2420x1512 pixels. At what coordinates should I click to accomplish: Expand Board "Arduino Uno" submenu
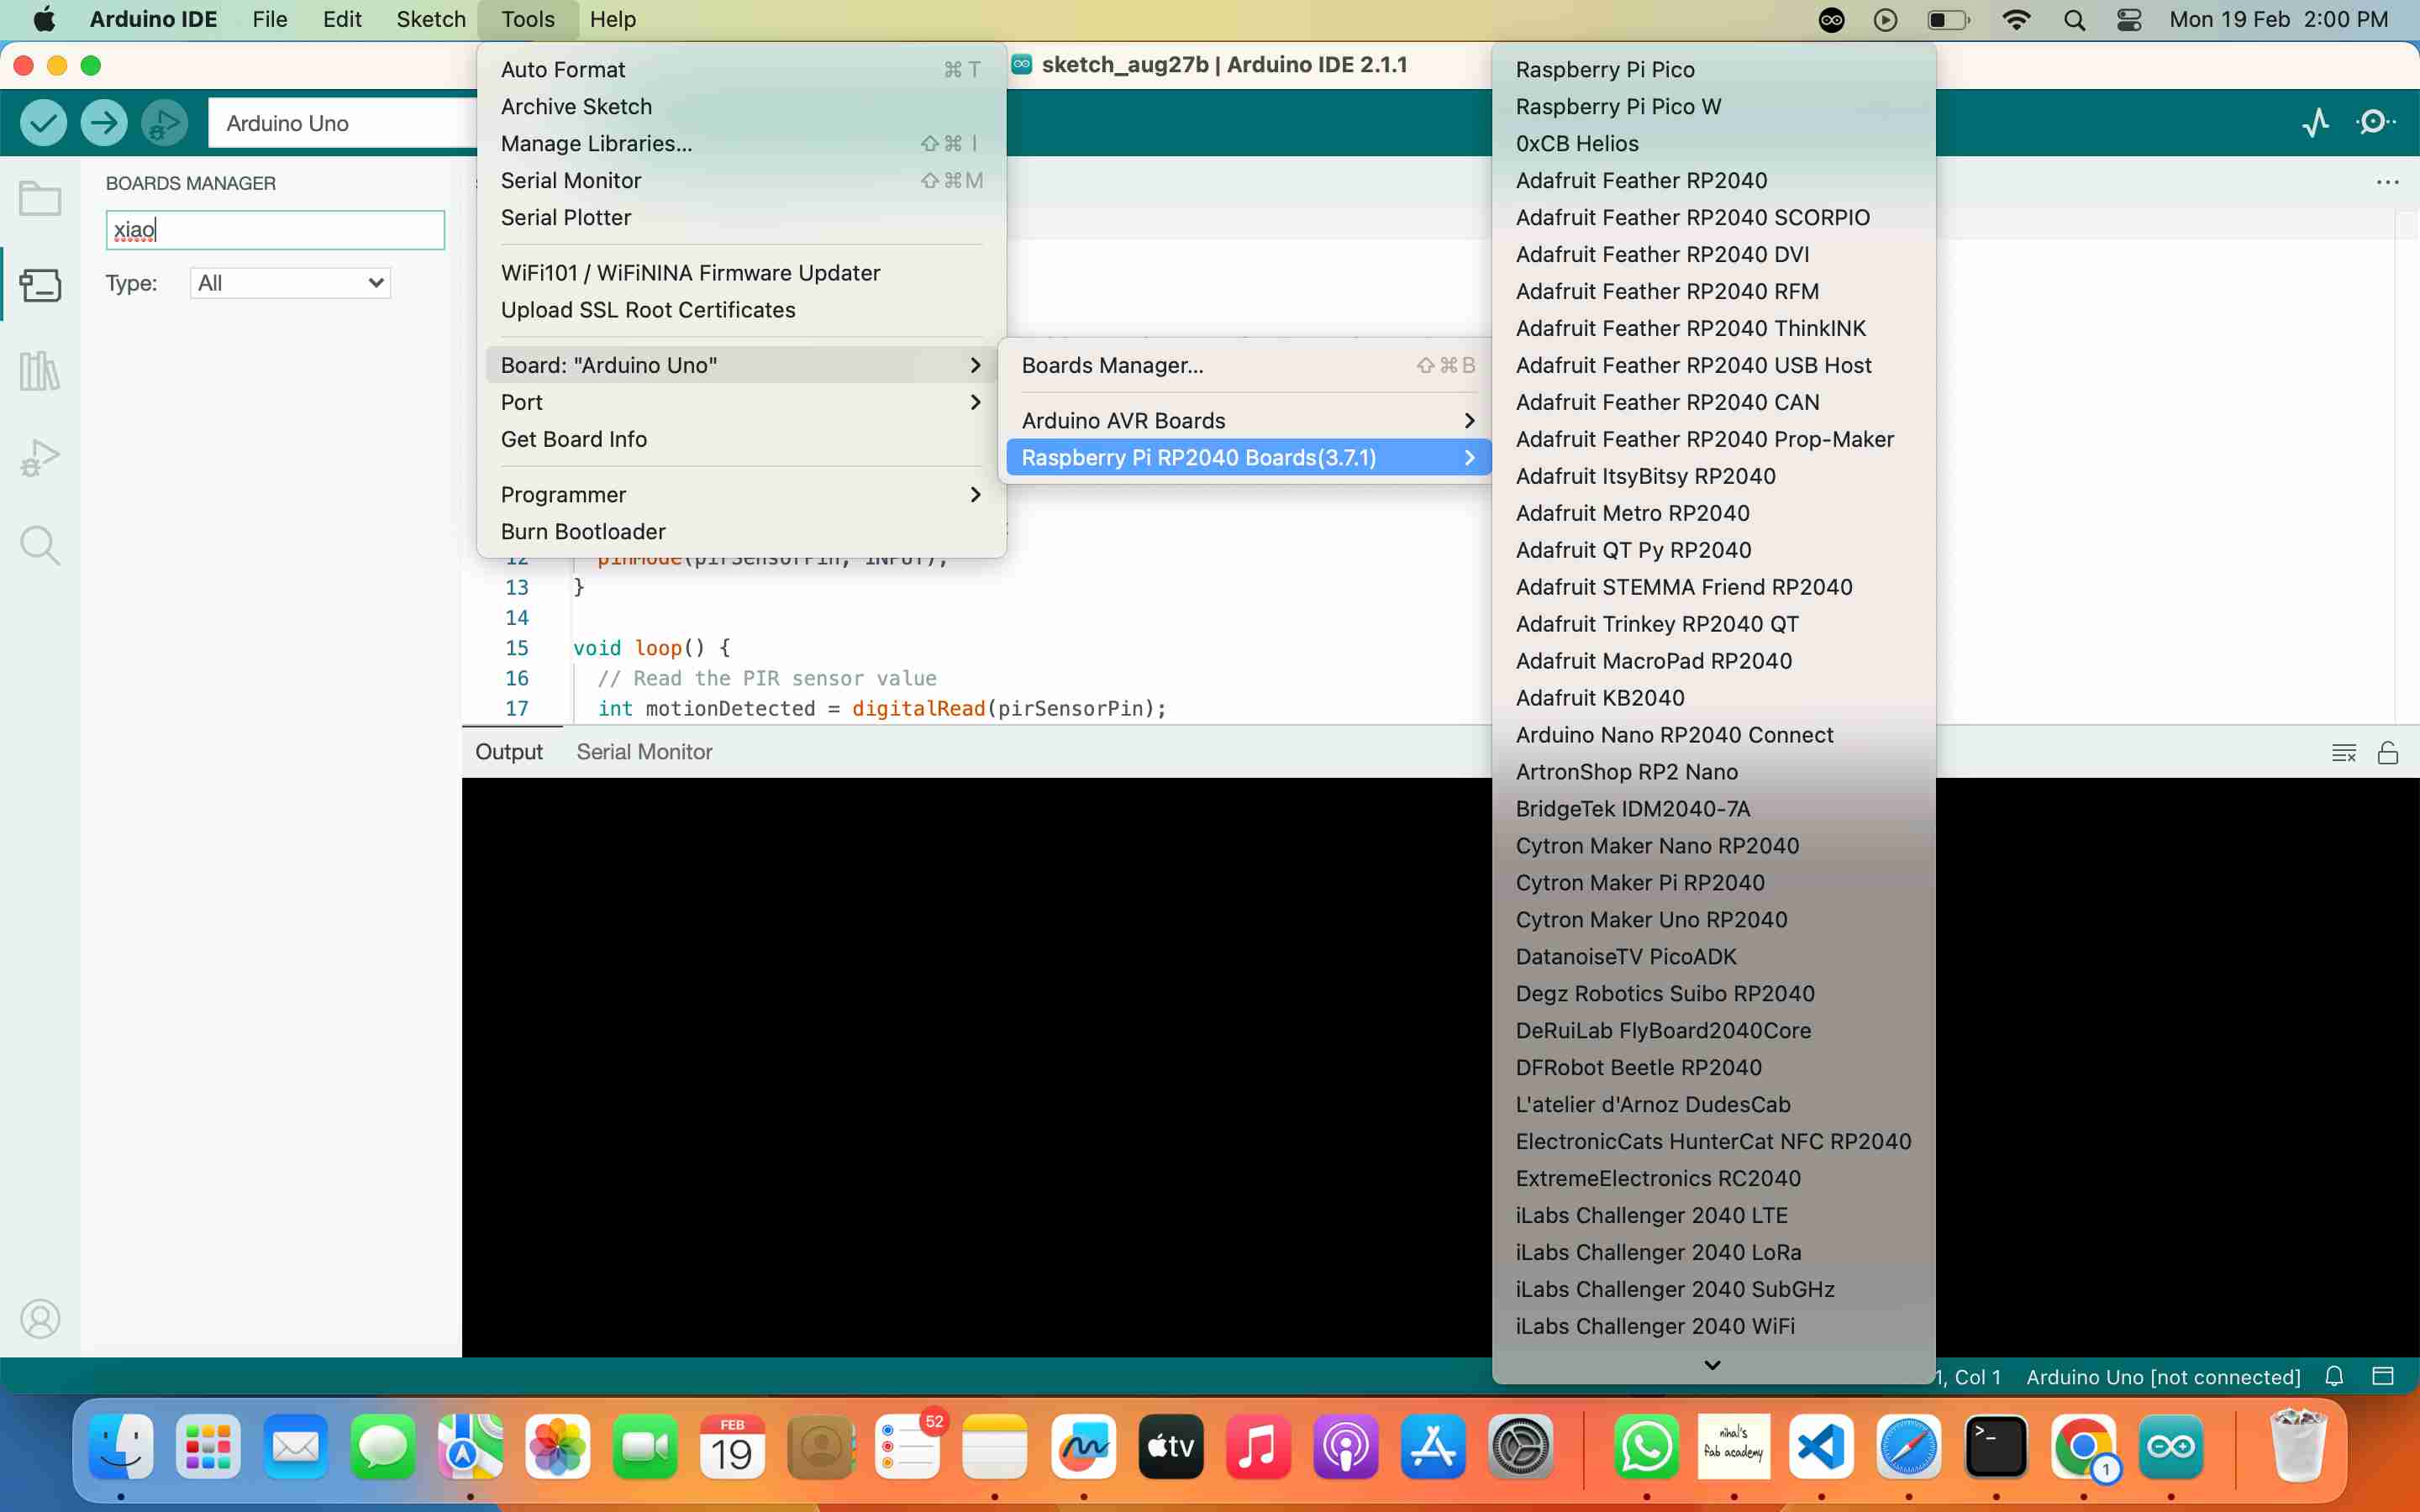741,365
